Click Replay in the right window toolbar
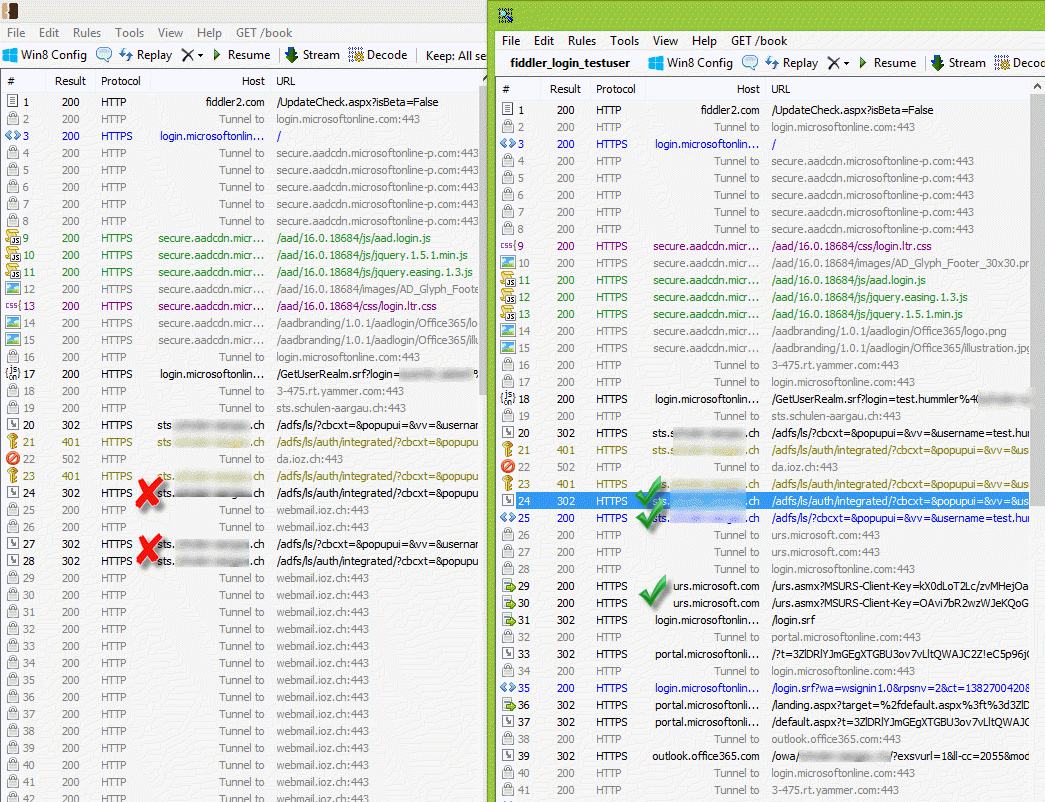 click(792, 63)
